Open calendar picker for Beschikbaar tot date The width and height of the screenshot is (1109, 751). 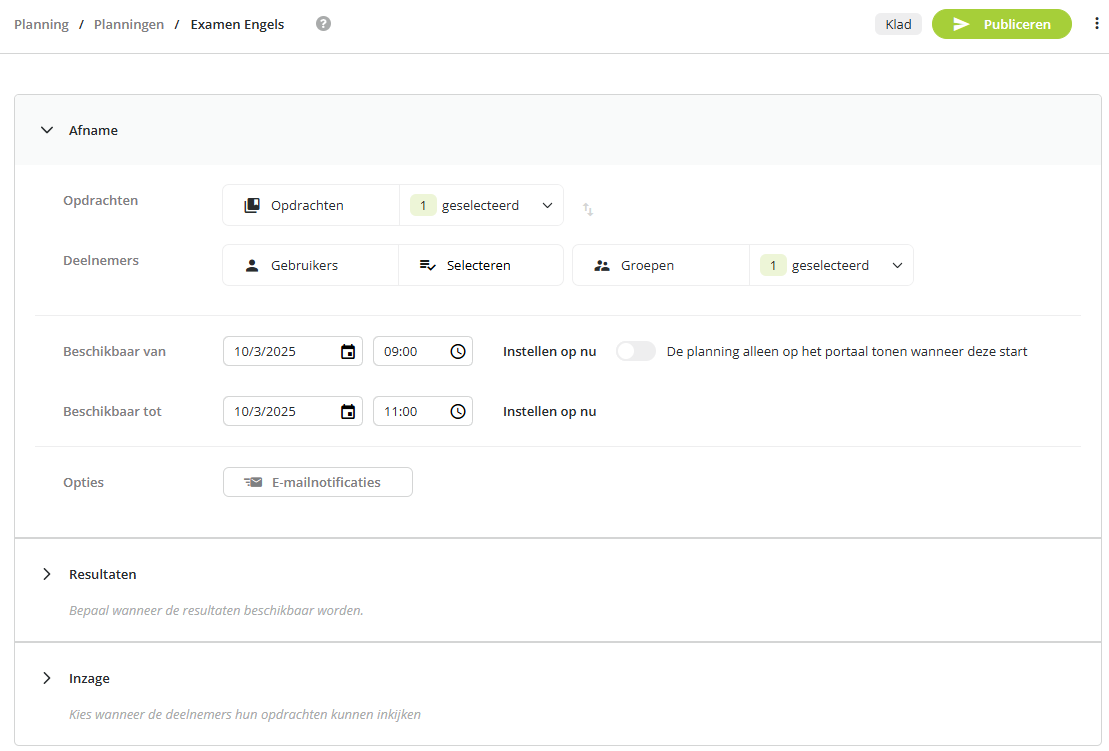(348, 412)
